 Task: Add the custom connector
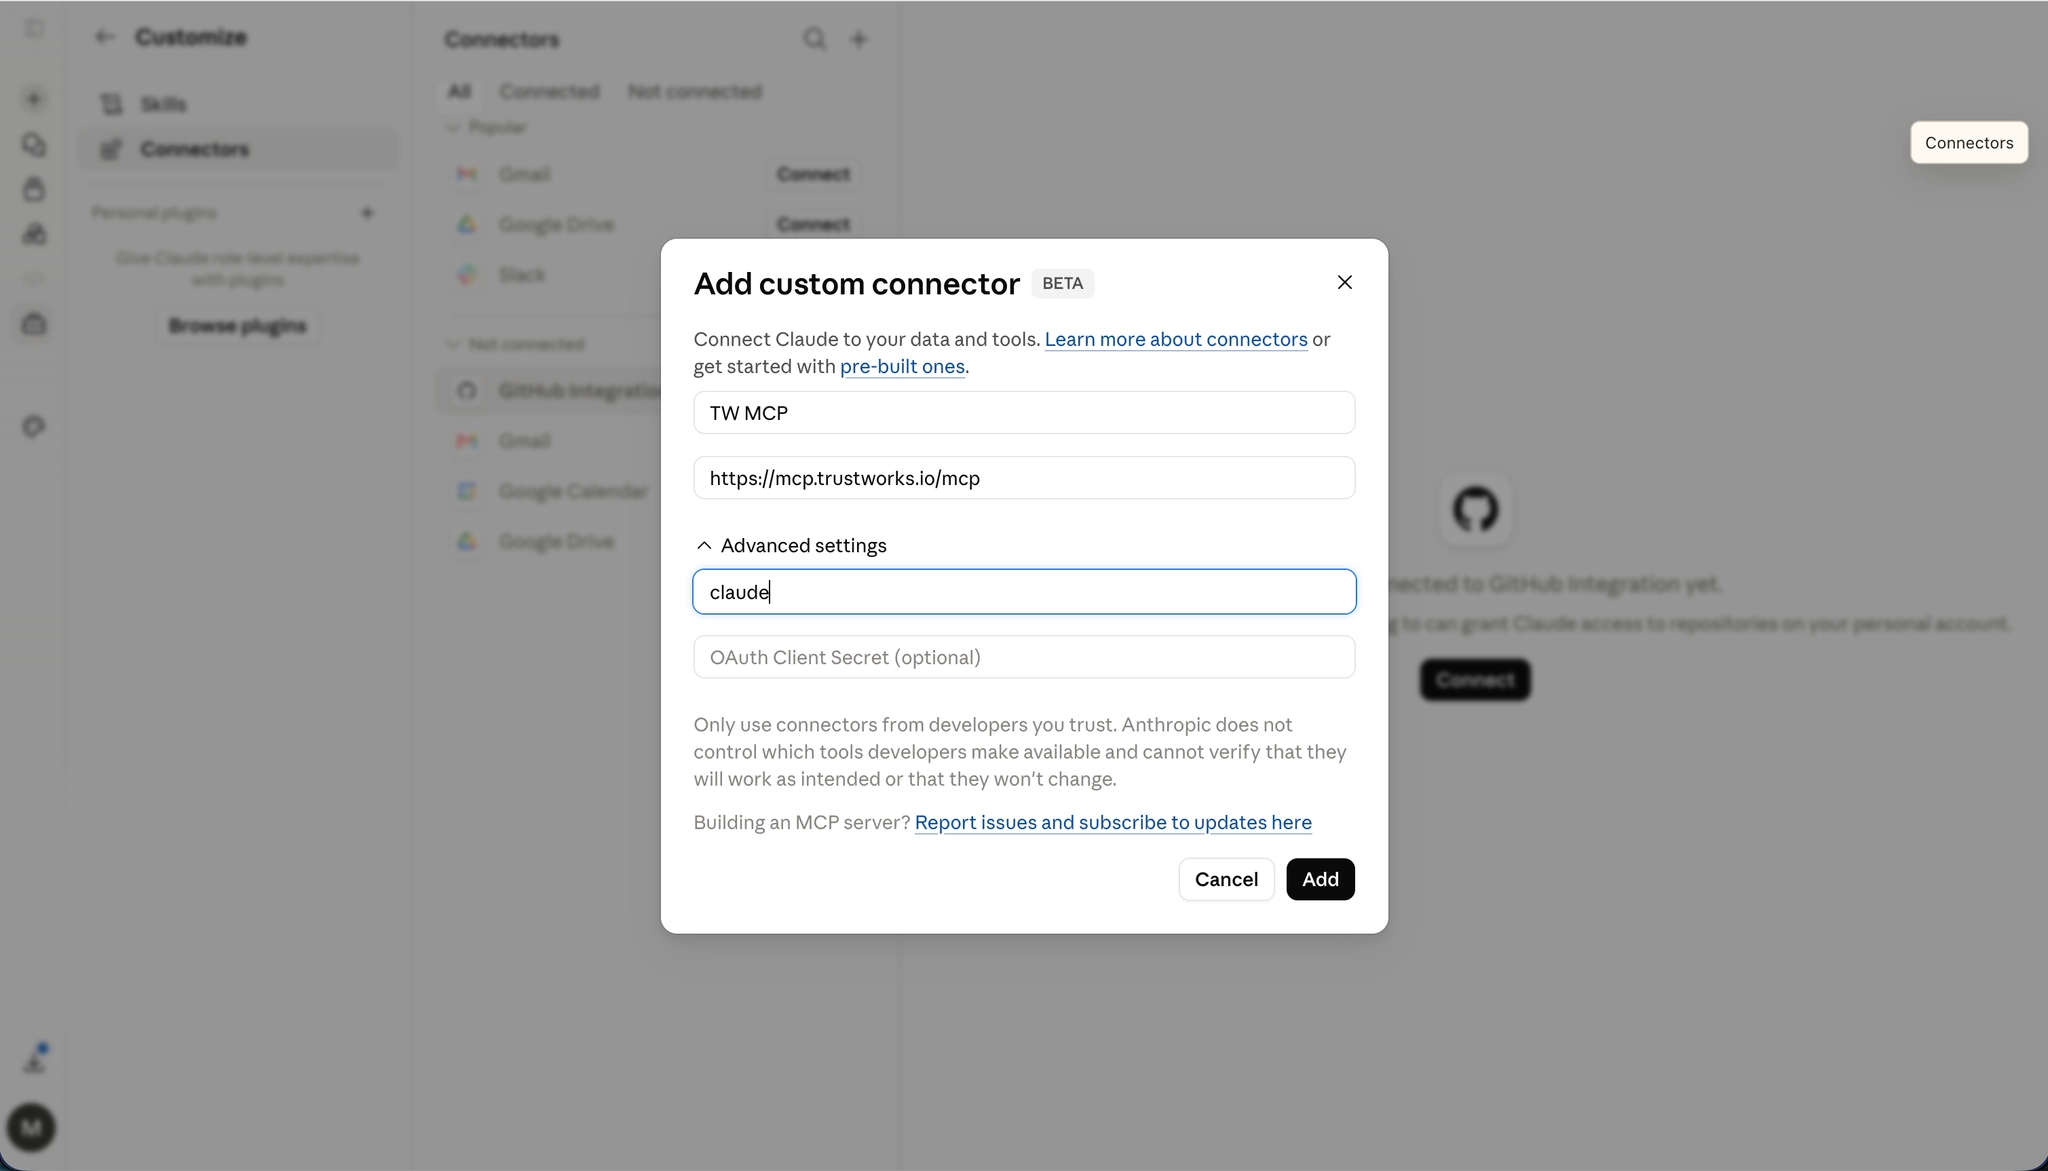(1320, 879)
